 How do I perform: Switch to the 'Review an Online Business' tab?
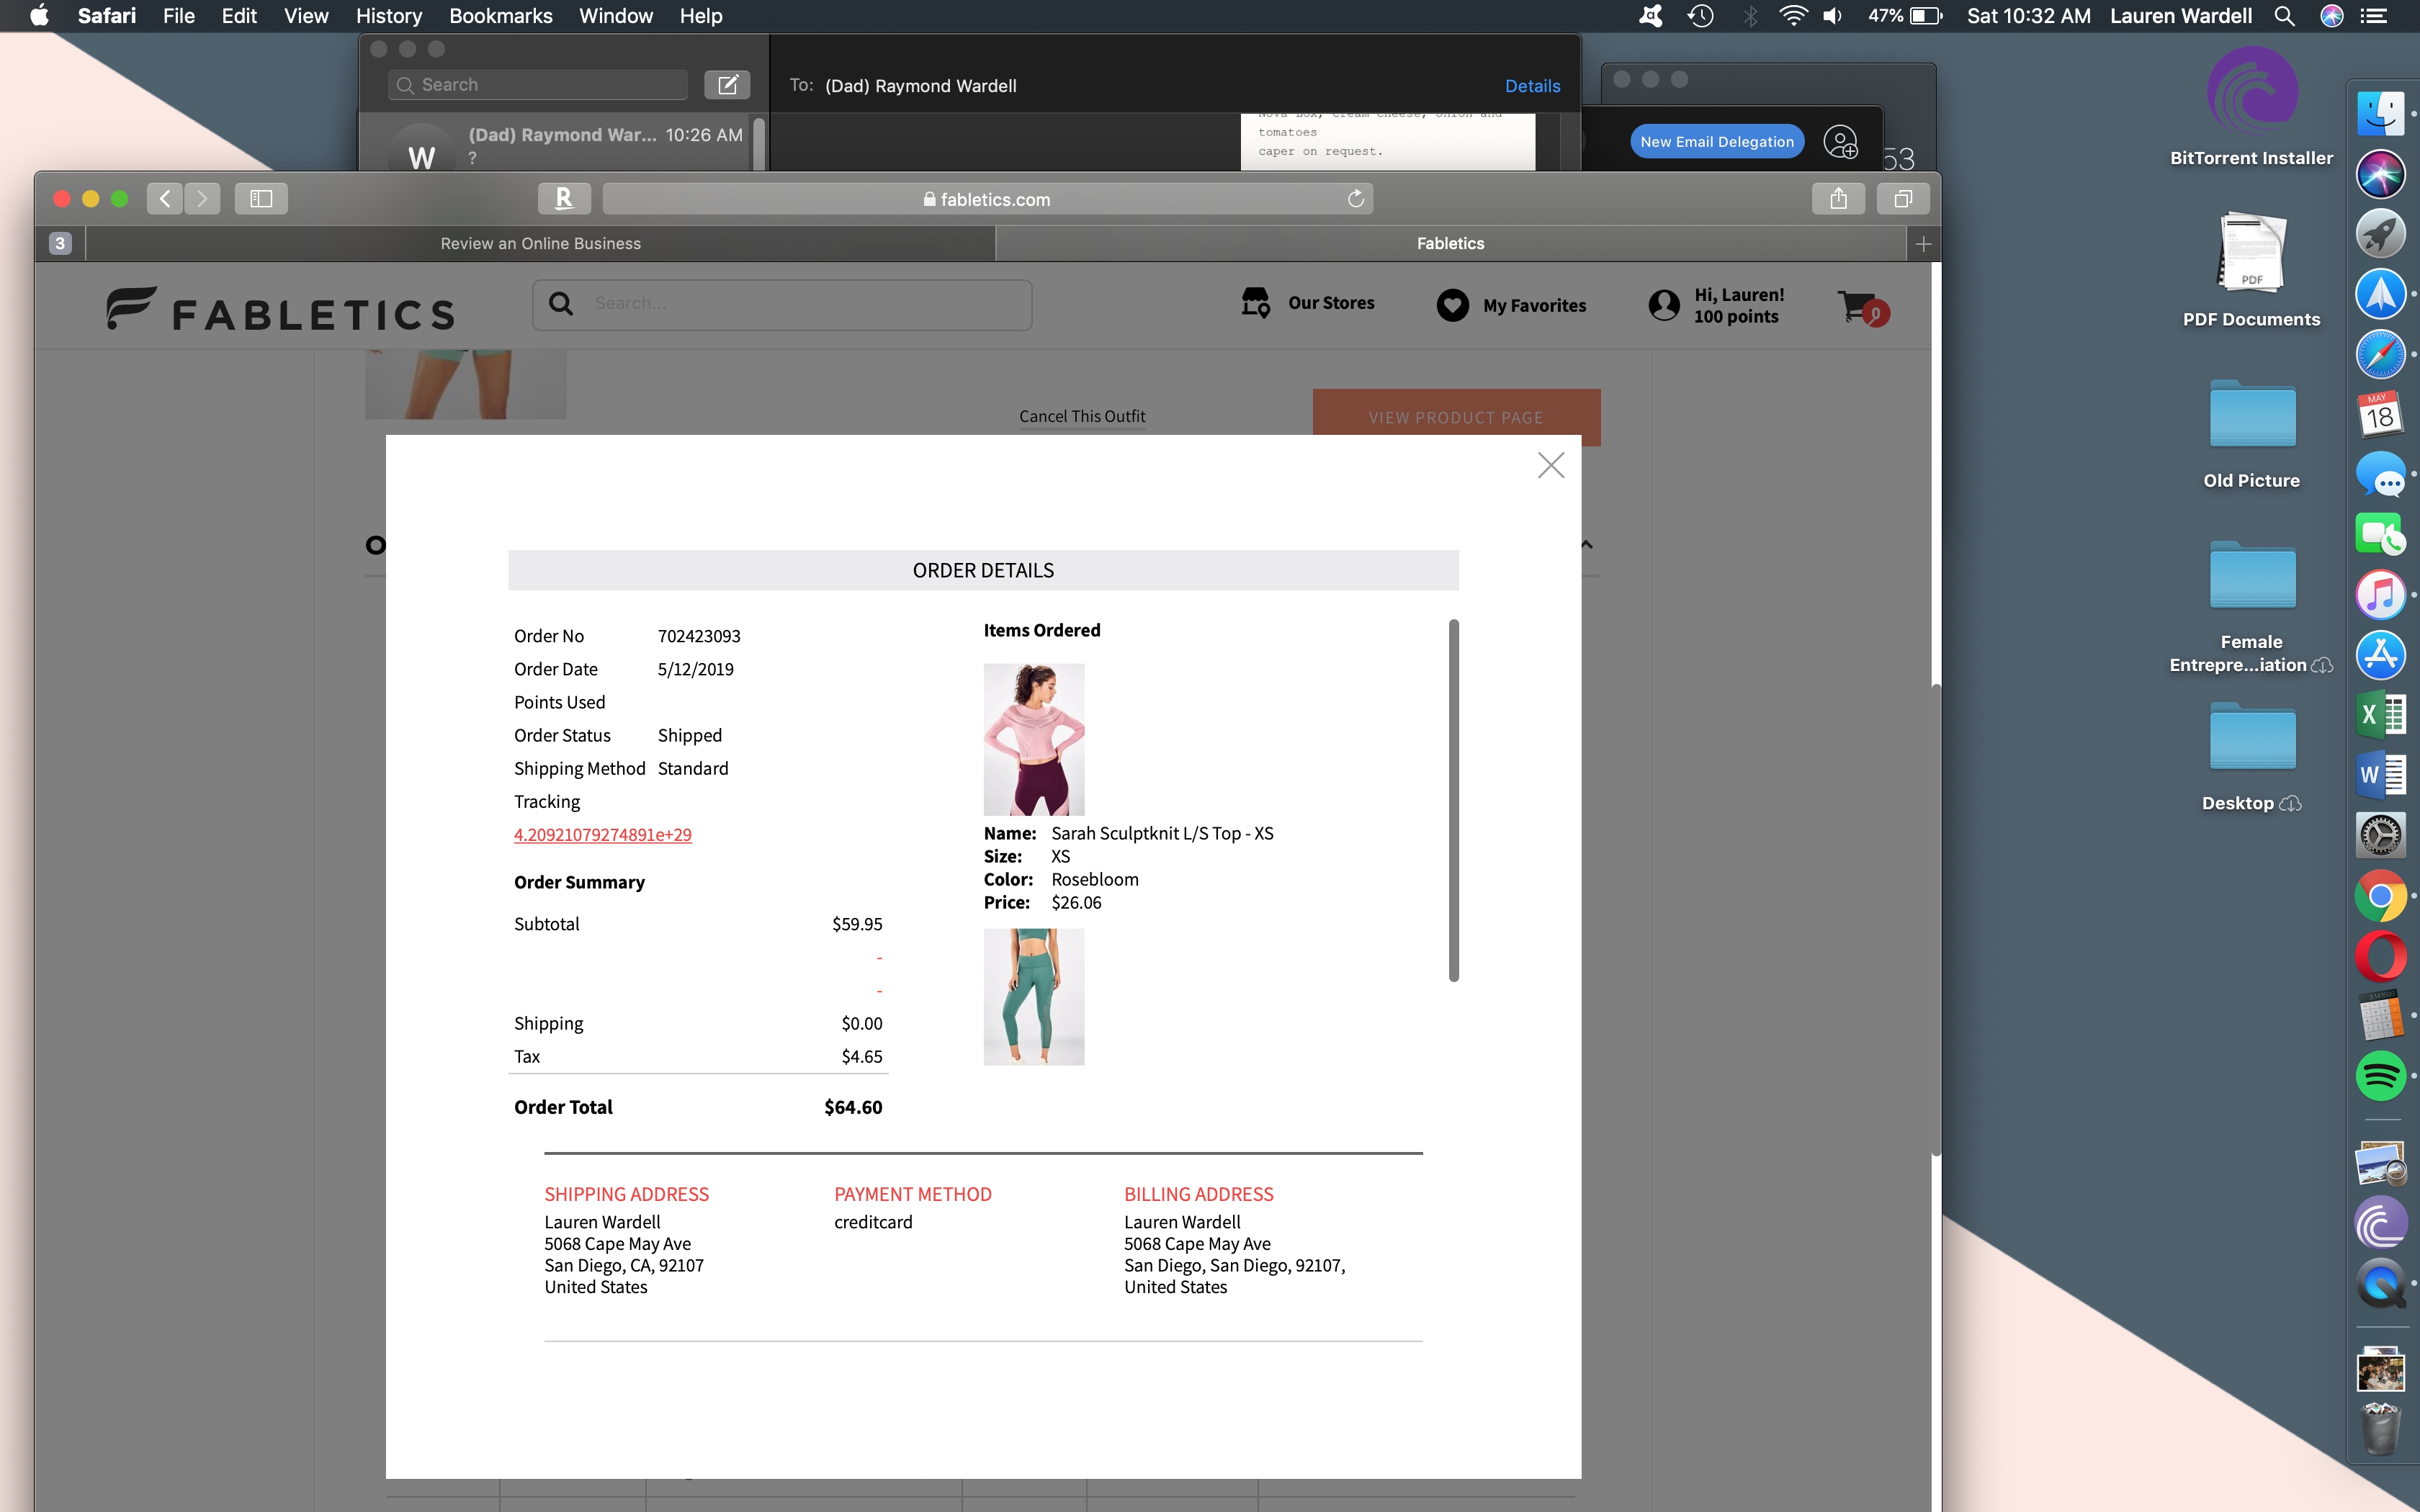tap(541, 242)
